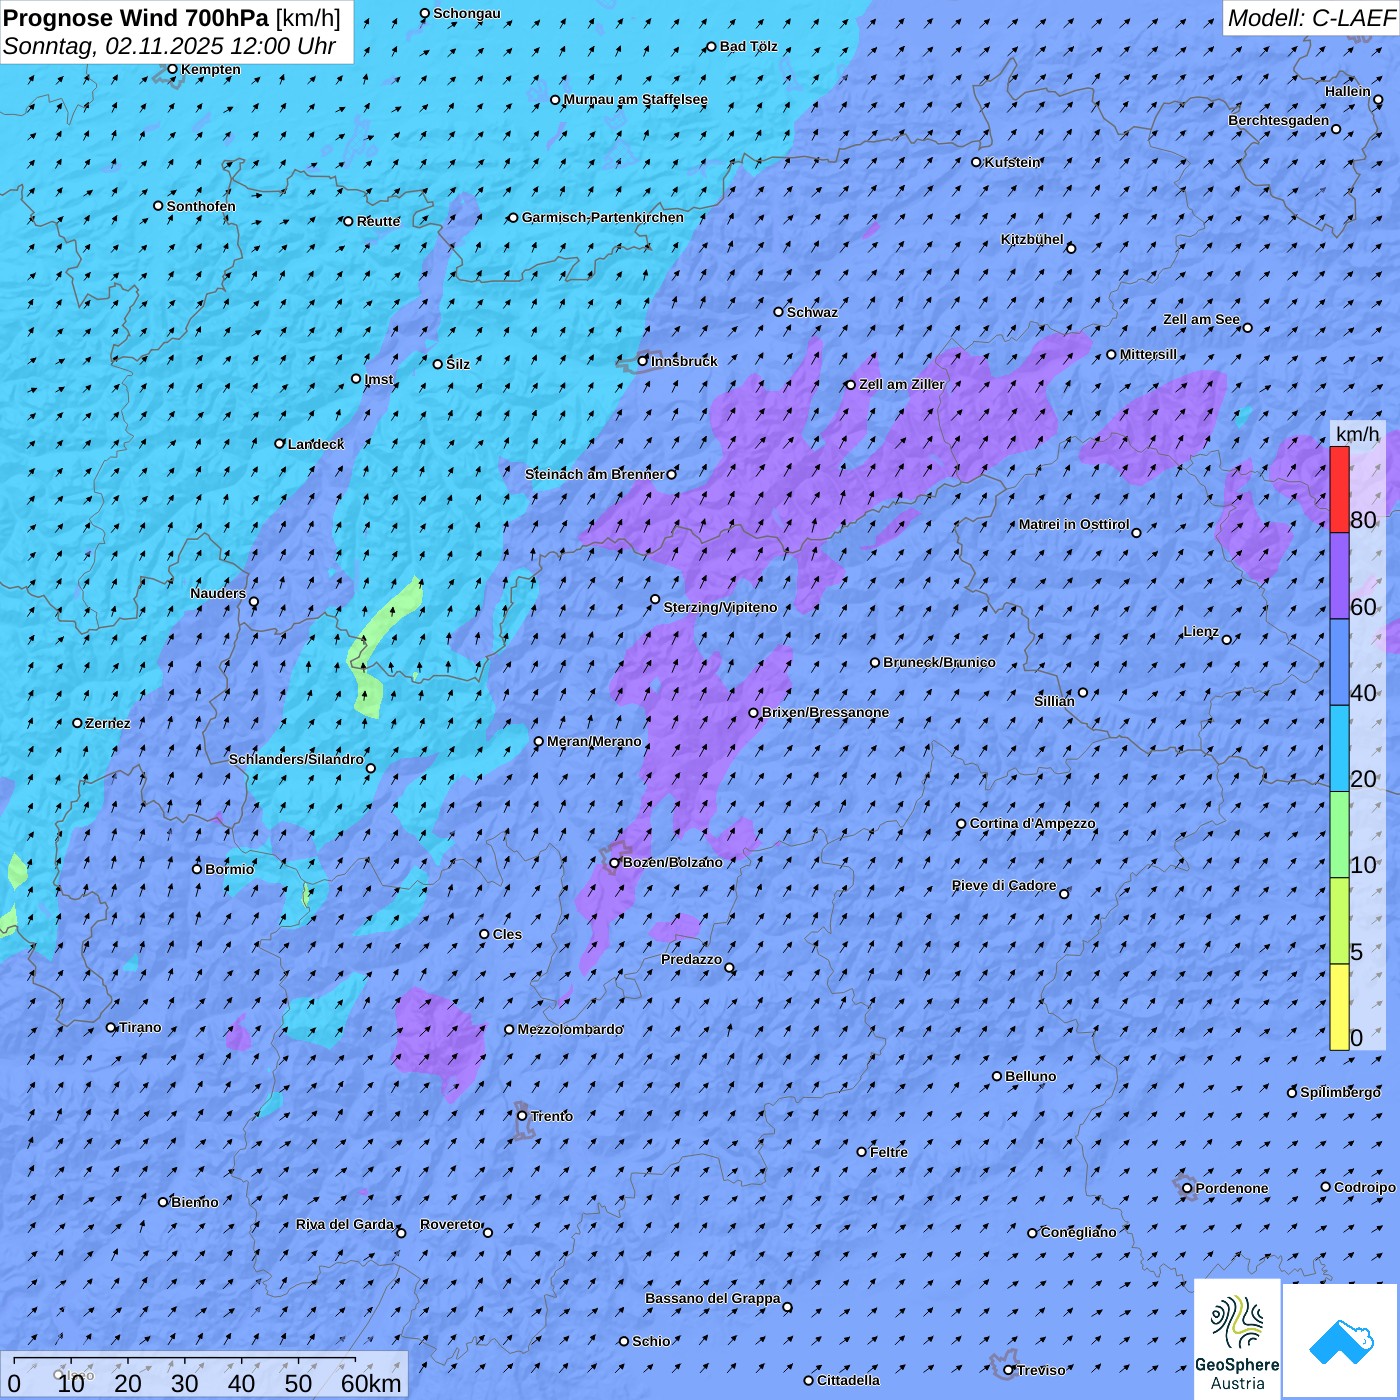Click the 'Kitzbühel' label

[1032, 239]
